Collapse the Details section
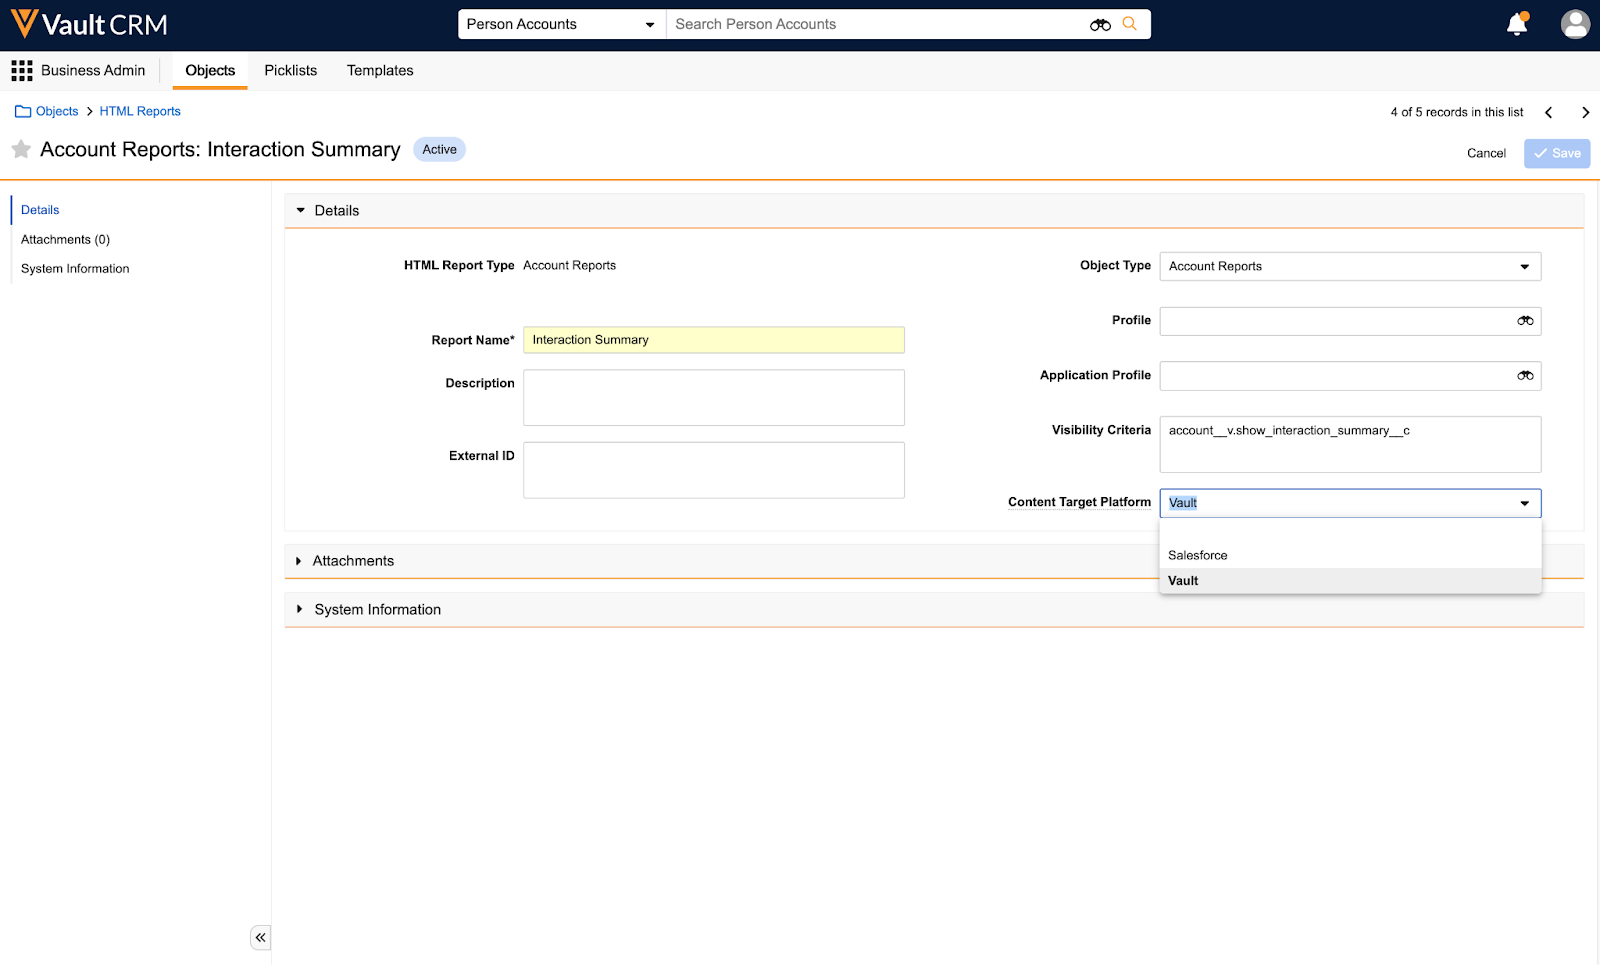 coord(301,211)
